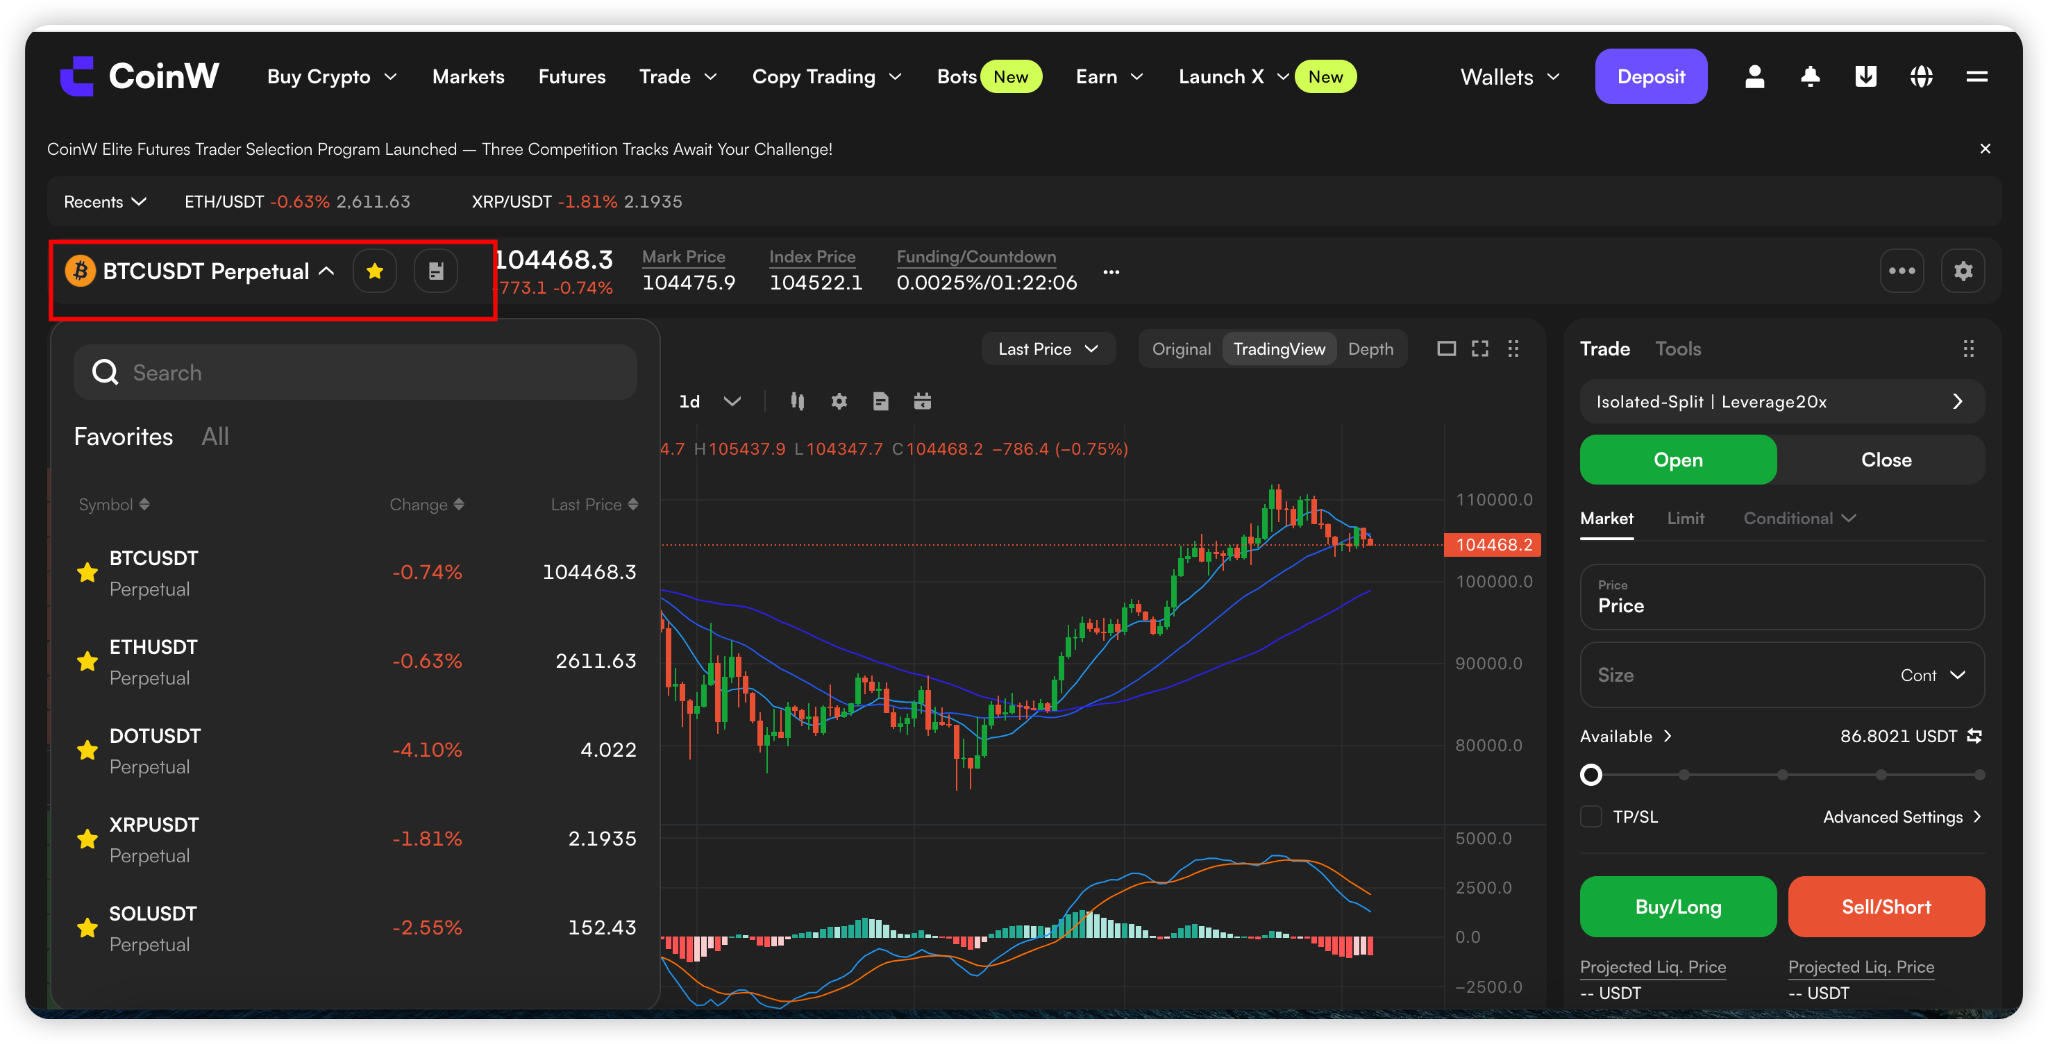2048x1044 pixels.
Task: Select the Limit order tab
Action: (x=1685, y=518)
